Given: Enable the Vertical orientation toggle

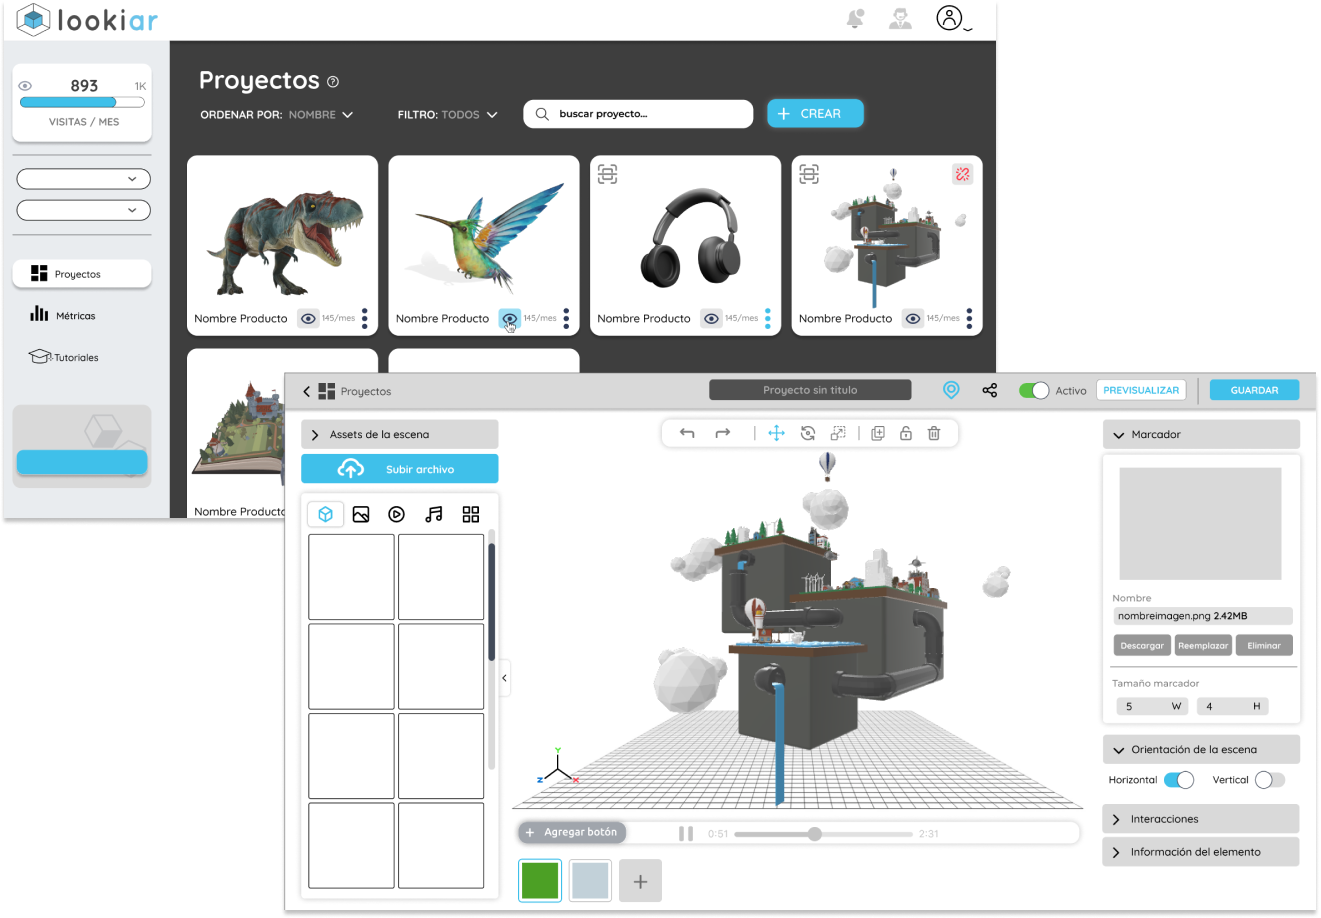Looking at the screenshot, I should click(1269, 780).
